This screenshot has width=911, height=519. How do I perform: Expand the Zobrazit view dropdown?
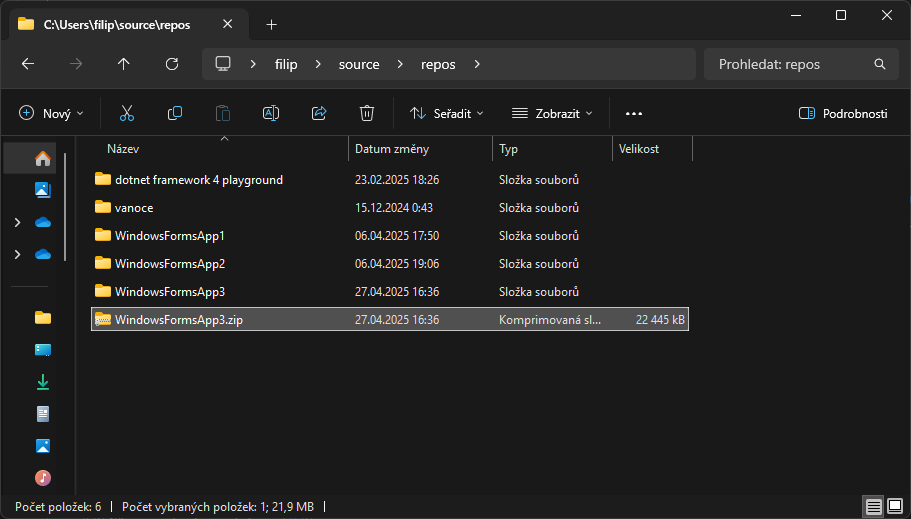click(552, 113)
